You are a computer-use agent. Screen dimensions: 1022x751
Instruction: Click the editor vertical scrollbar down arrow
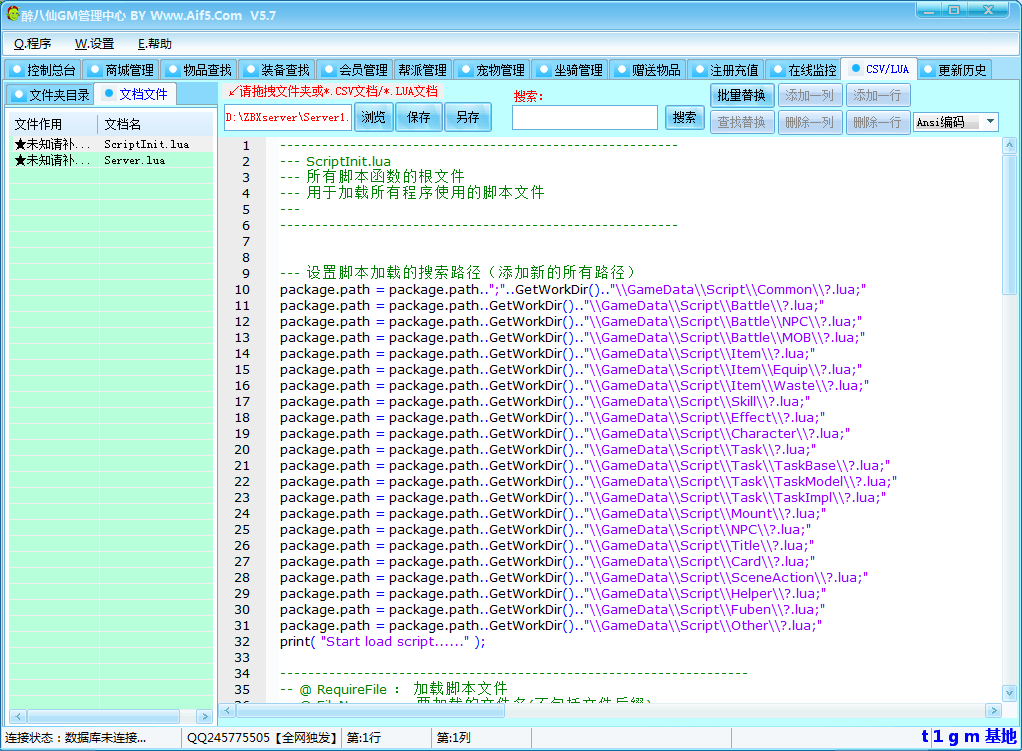click(x=1009, y=693)
